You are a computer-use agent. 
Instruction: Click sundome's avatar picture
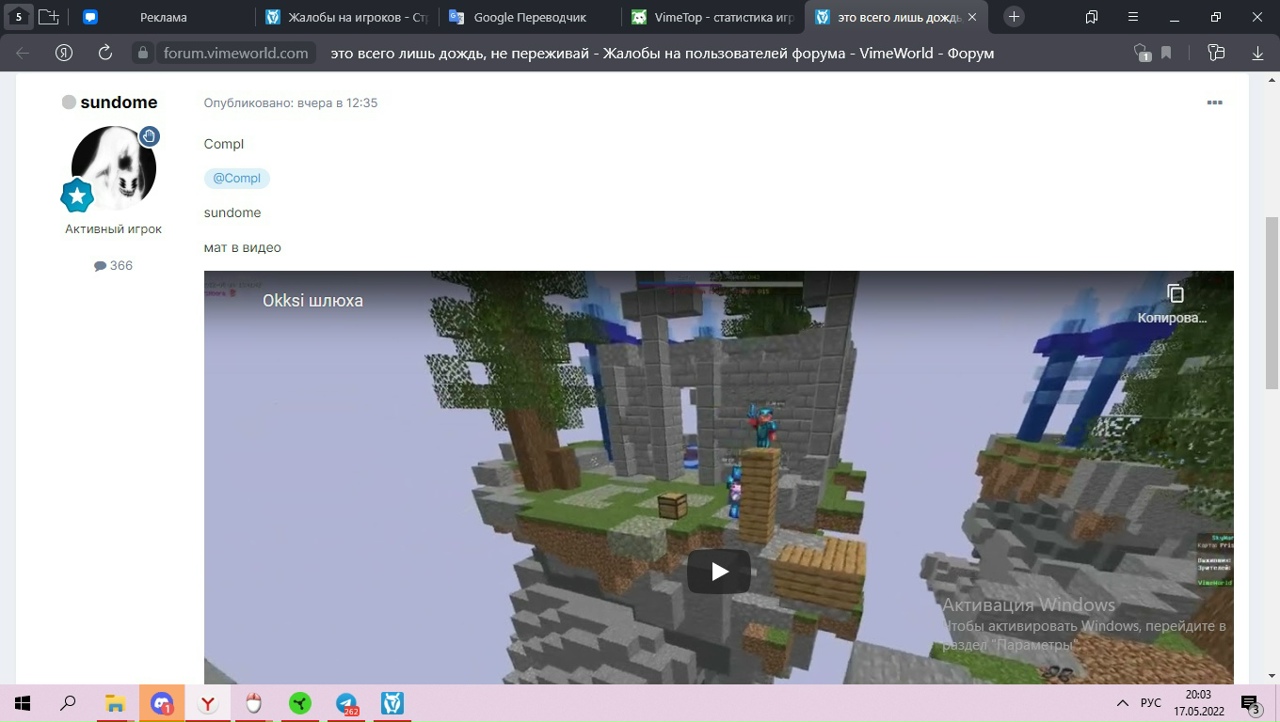point(113,167)
